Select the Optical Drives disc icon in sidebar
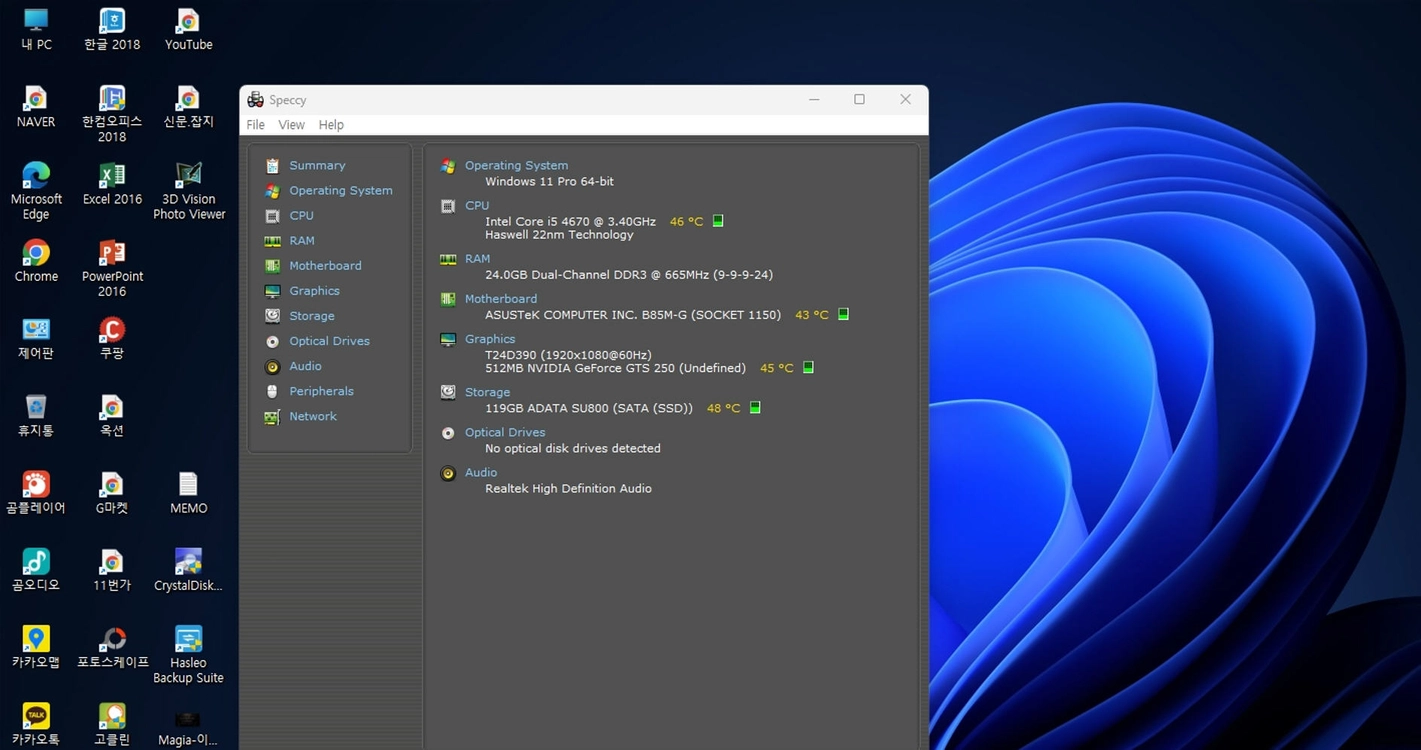This screenshot has height=750, width=1421. 272,341
